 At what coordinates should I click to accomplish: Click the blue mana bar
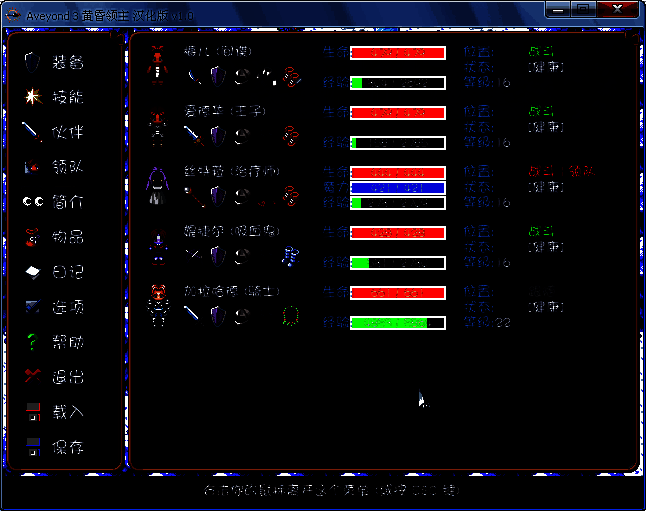[397, 188]
